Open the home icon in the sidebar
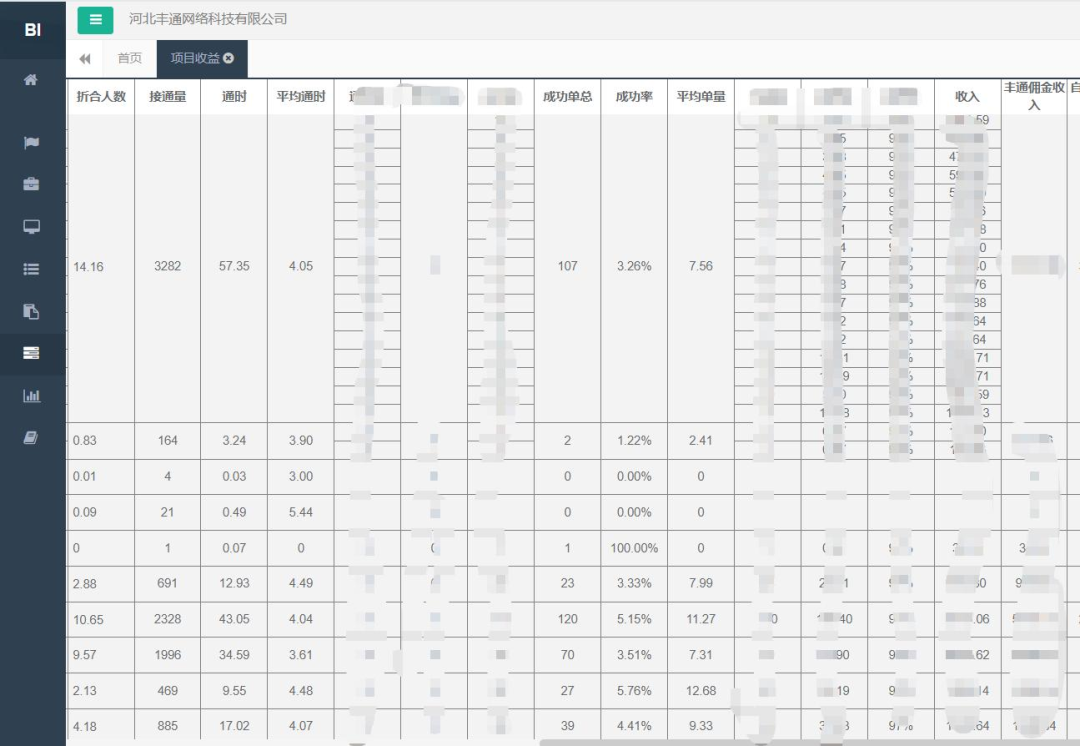The width and height of the screenshot is (1080, 746). (31, 79)
